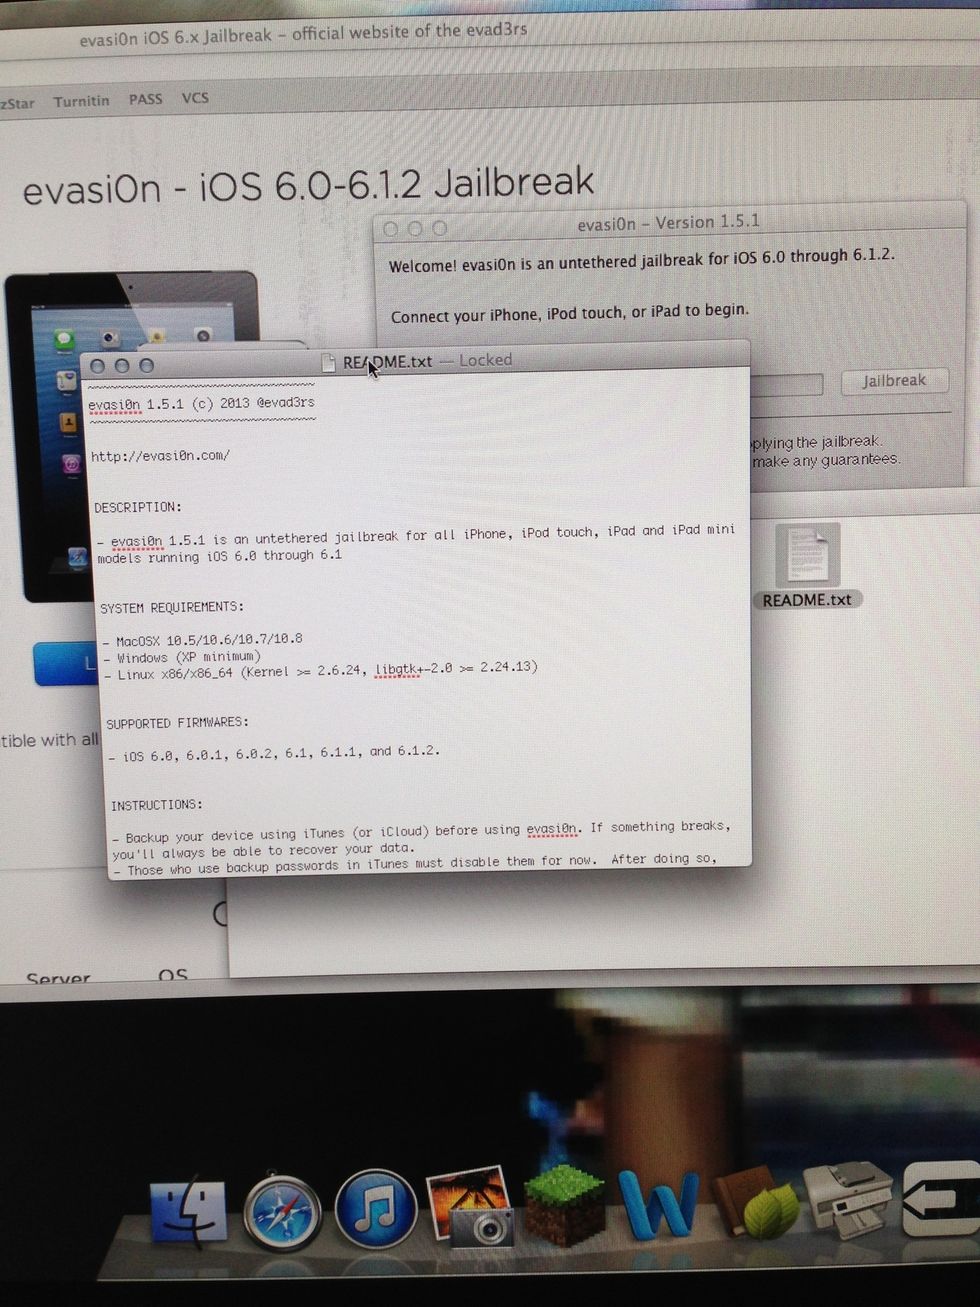The image size is (980, 1307).
Task: Click the Jailbreak button in evasi0n window
Action: (x=894, y=381)
